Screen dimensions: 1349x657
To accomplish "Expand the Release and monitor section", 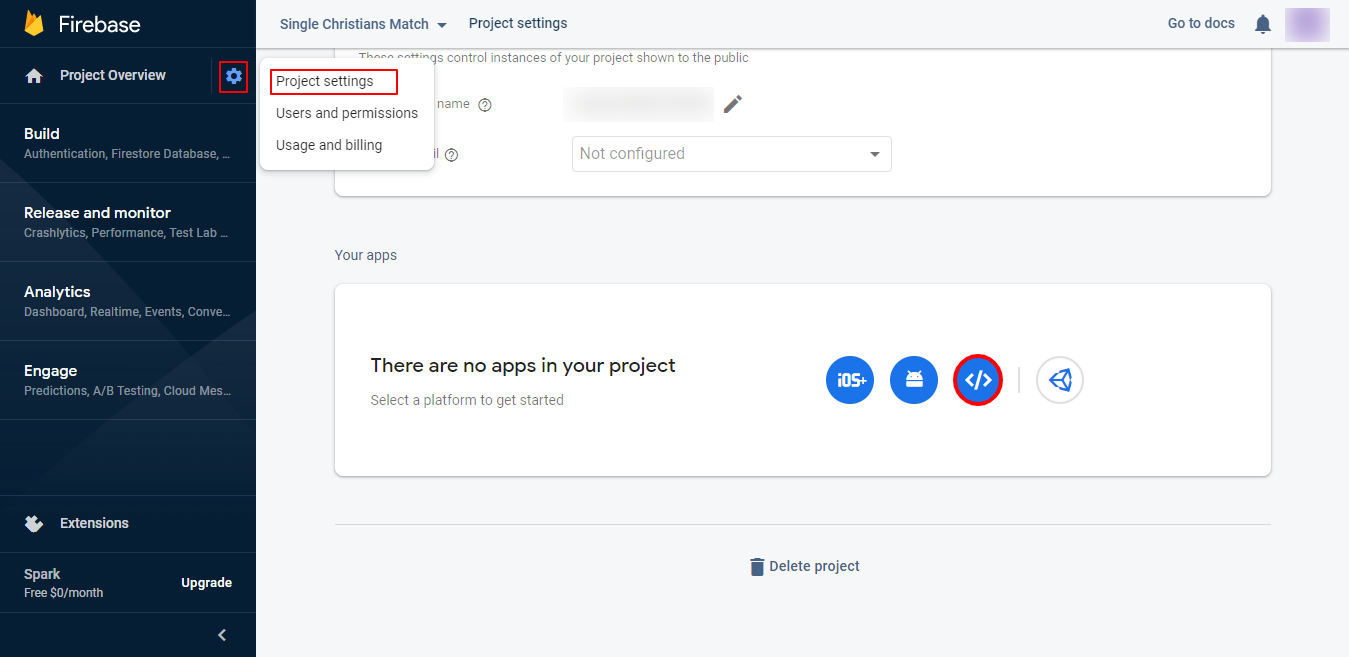I will coord(128,222).
